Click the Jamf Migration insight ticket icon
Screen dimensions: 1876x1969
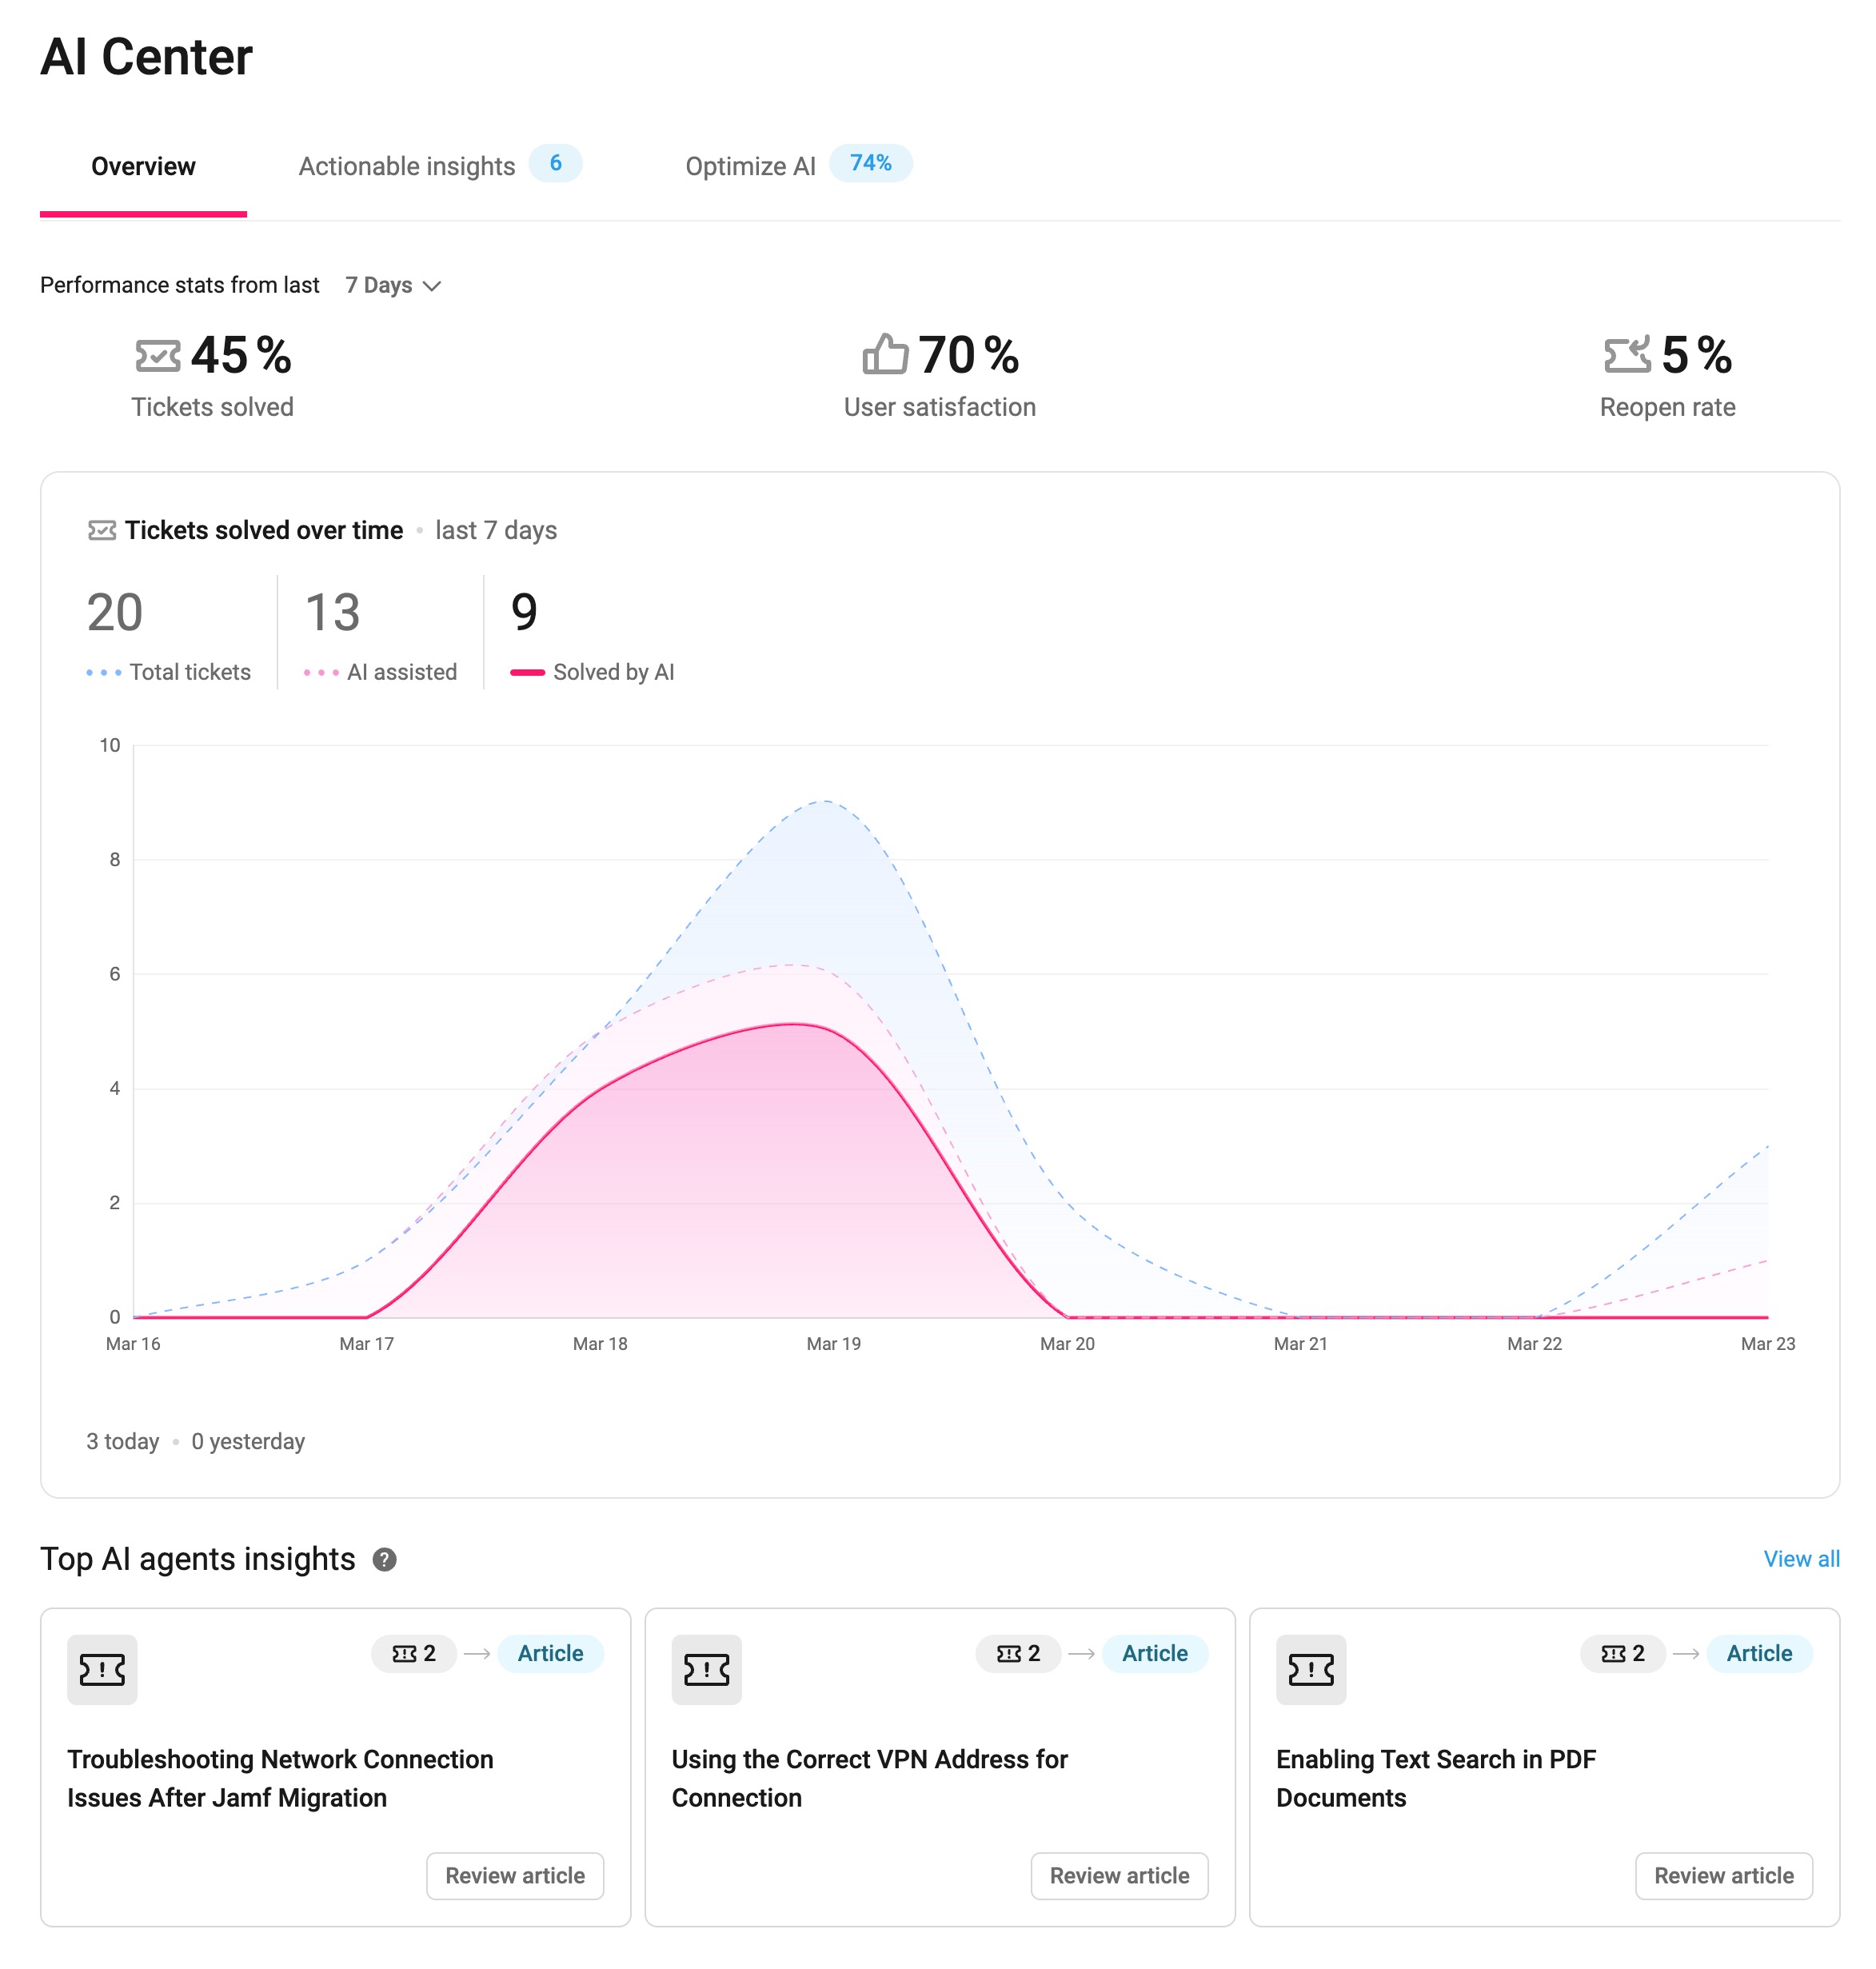102,1669
